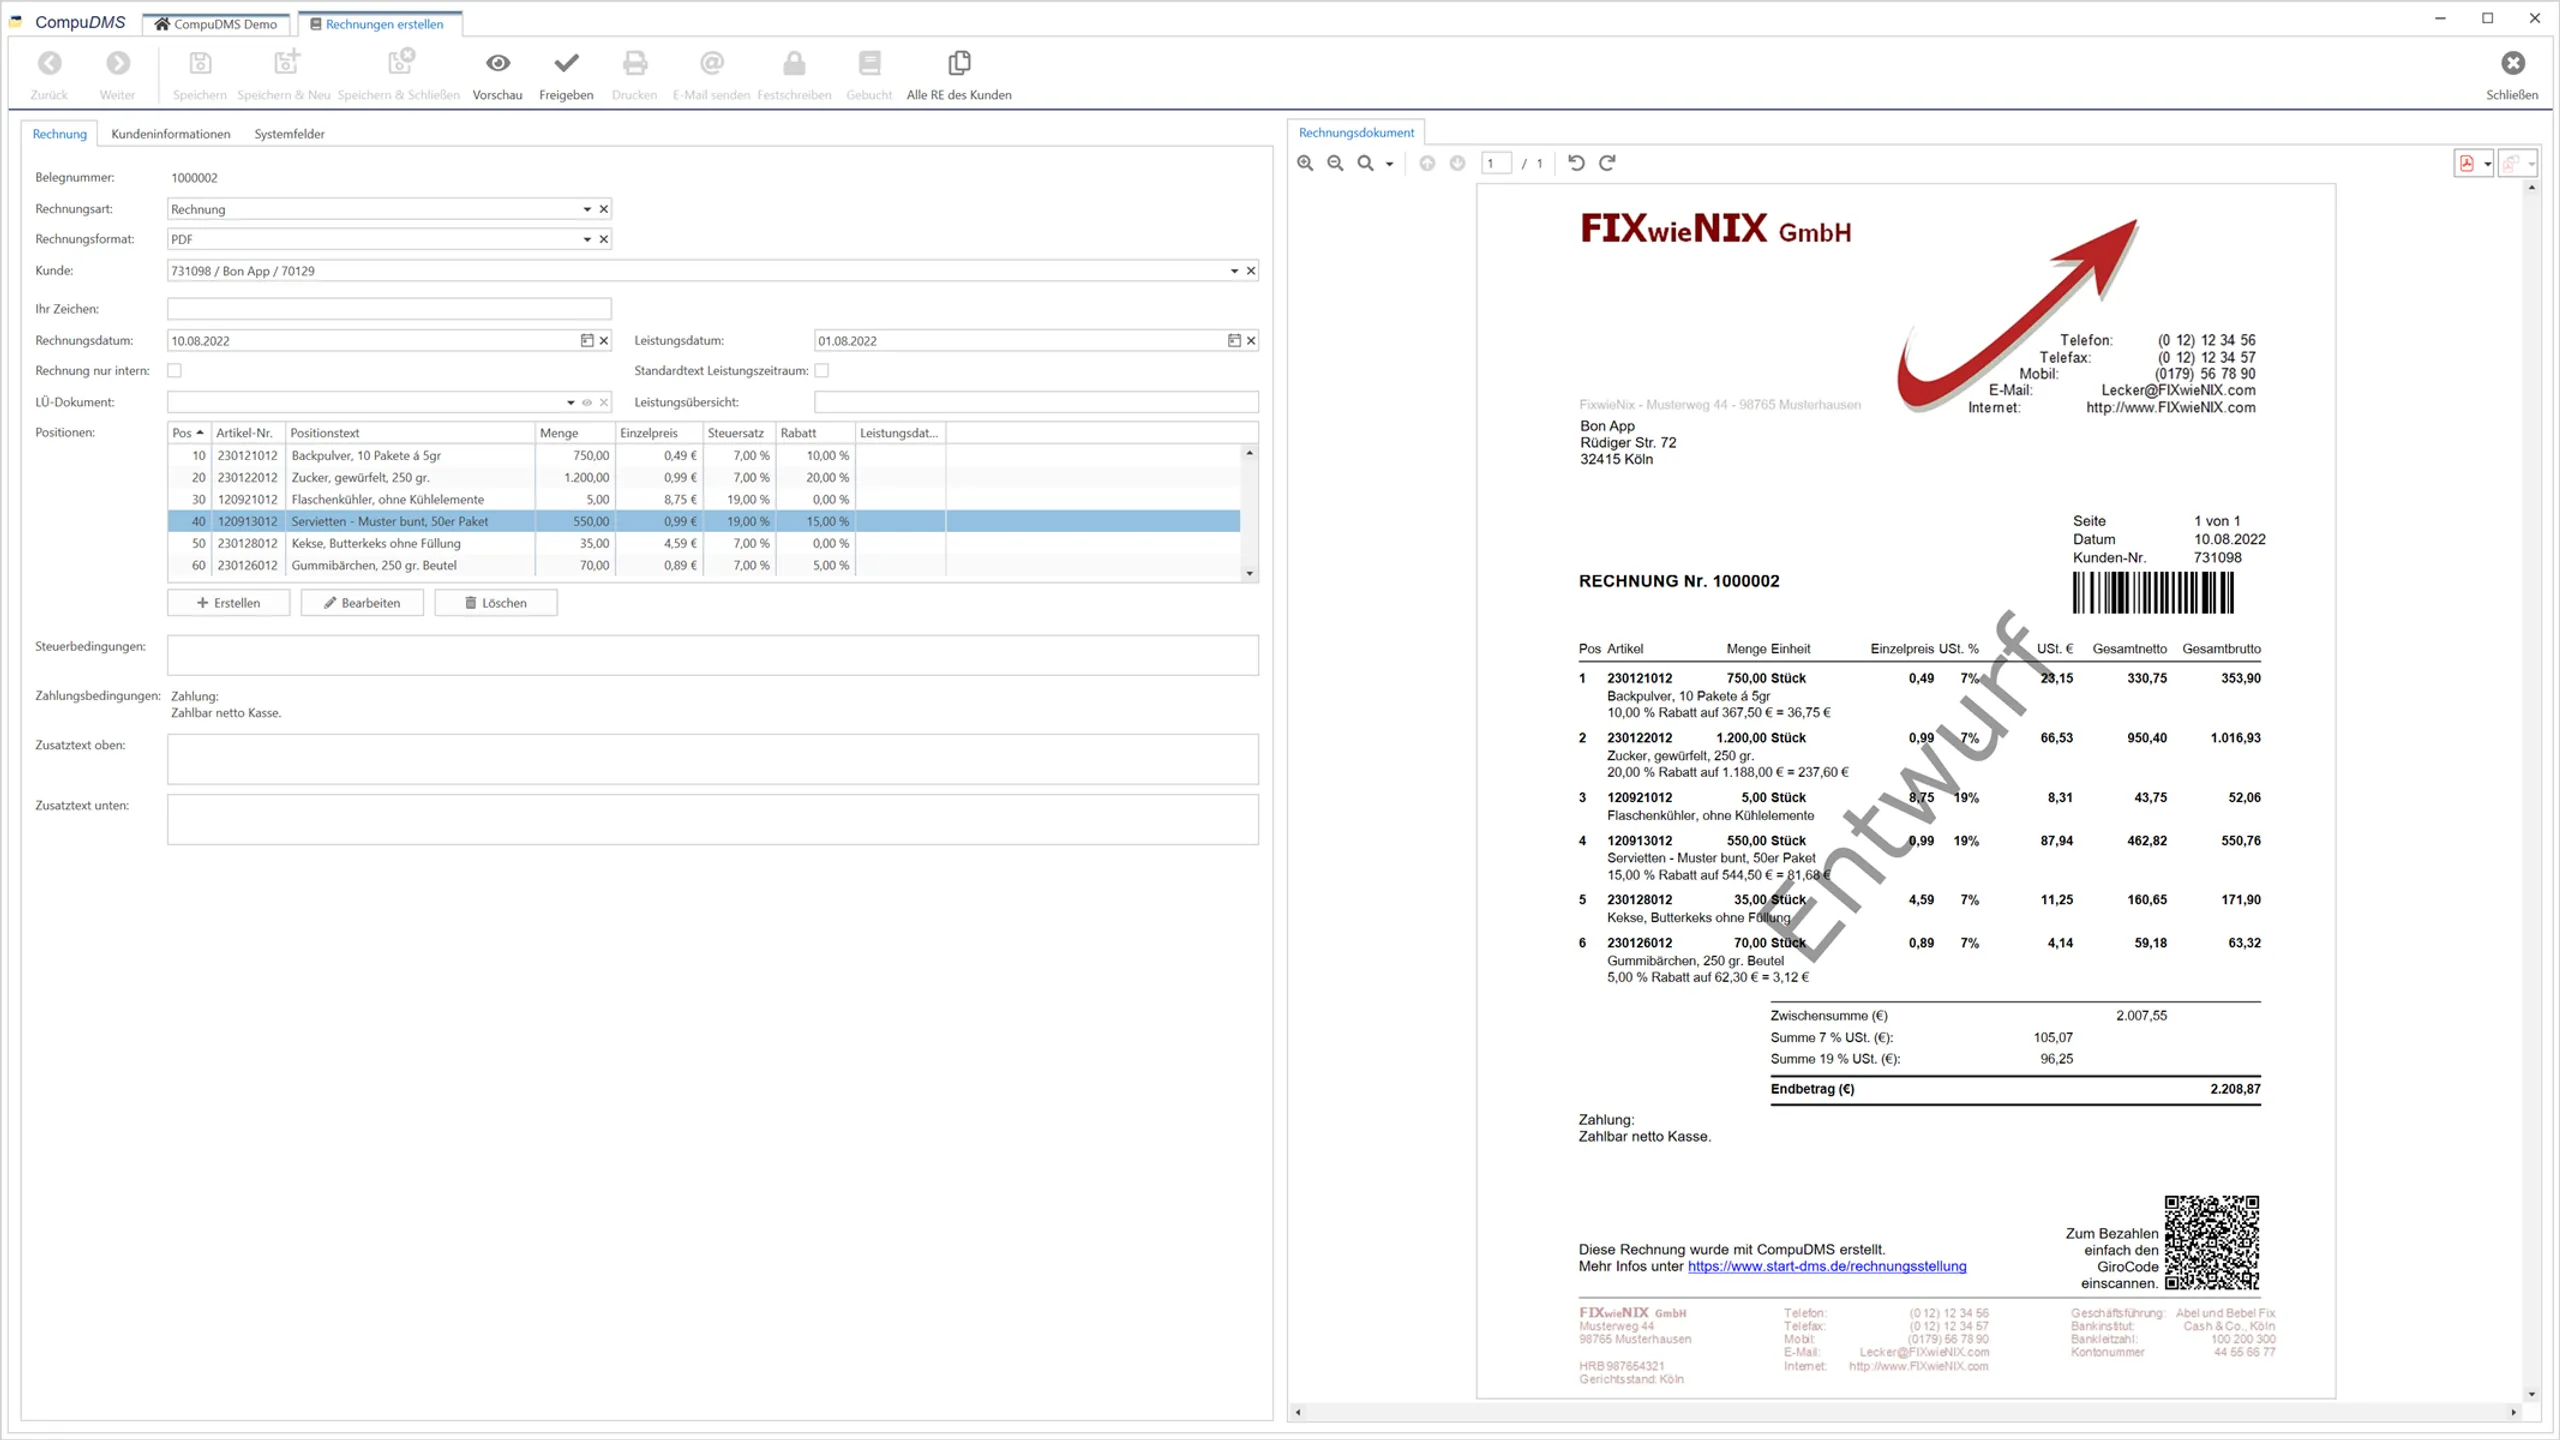Viewport: 2560px width, 1440px height.
Task: Switch to the Kundeninformationen tab
Action: pos(170,133)
